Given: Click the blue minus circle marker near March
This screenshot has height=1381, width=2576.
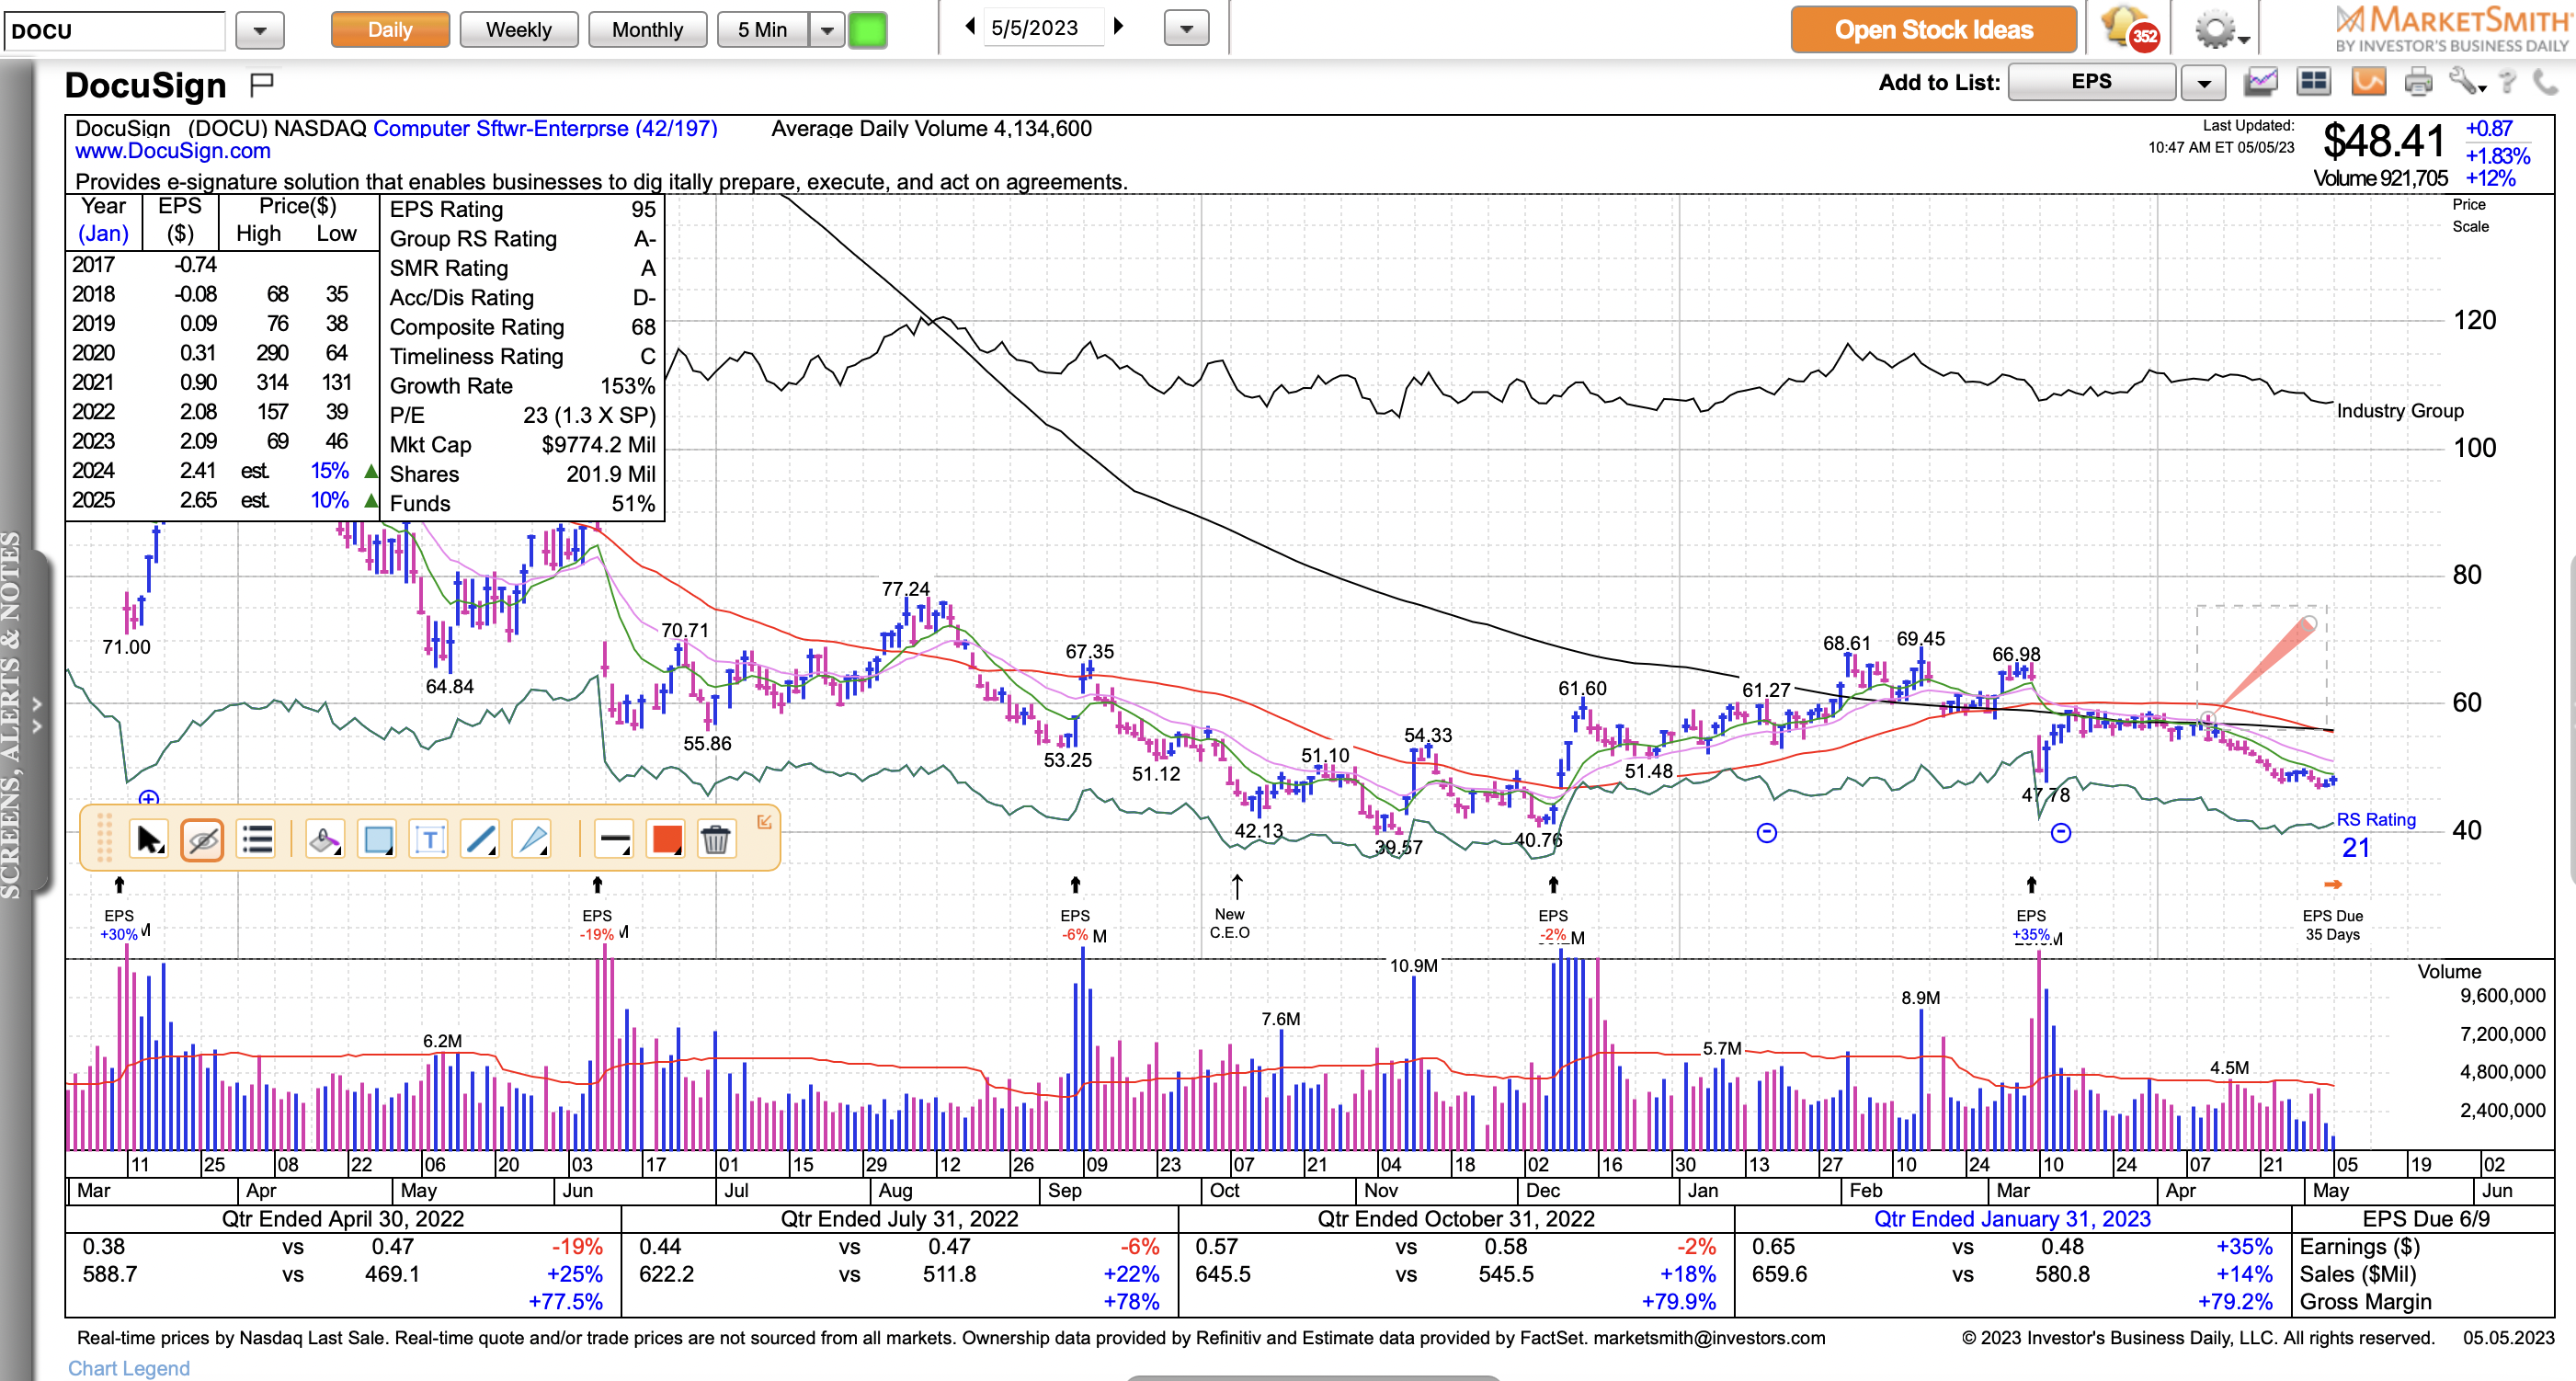Looking at the screenshot, I should point(2061,833).
